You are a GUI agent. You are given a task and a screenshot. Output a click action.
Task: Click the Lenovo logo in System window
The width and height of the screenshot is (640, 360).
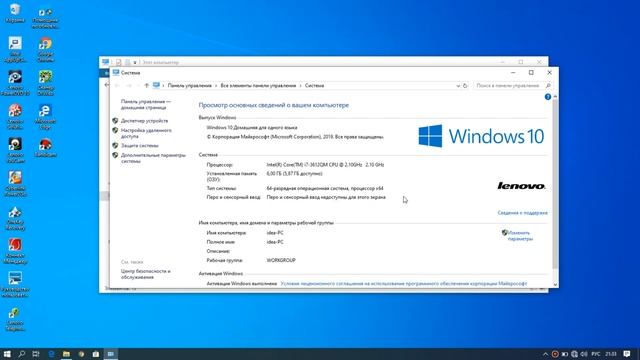click(521, 186)
